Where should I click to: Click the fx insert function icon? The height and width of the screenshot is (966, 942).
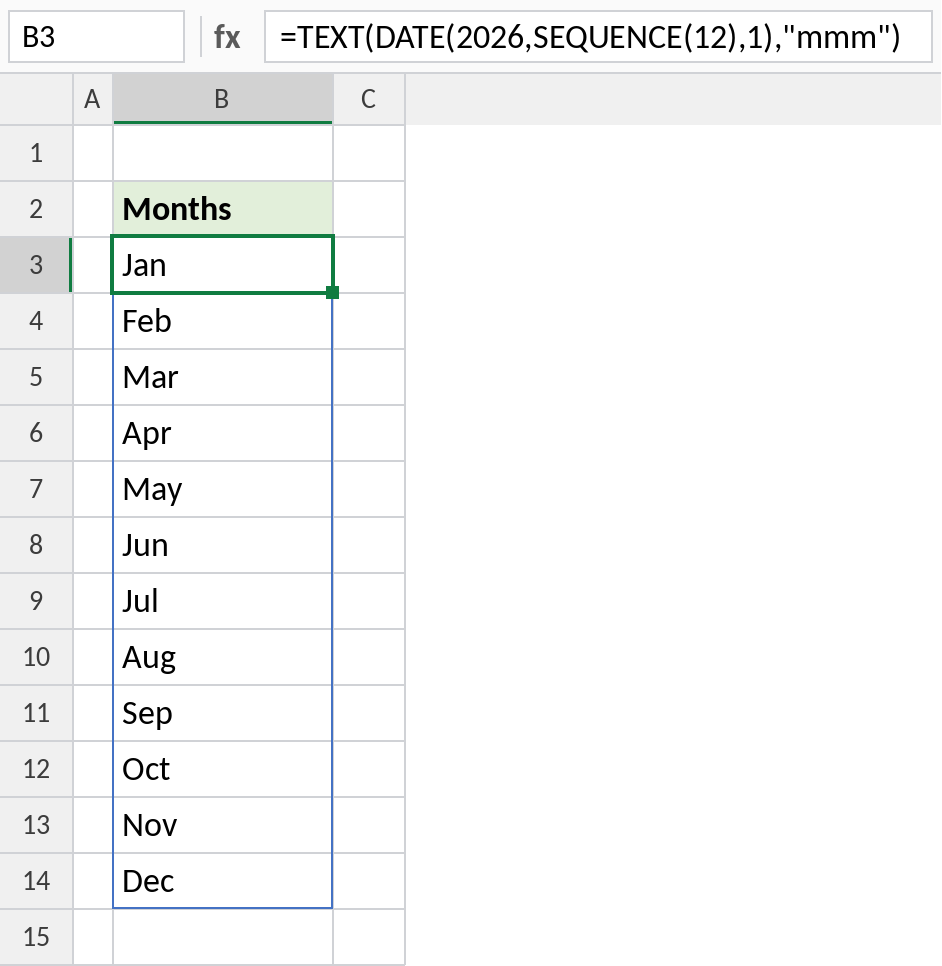227,37
